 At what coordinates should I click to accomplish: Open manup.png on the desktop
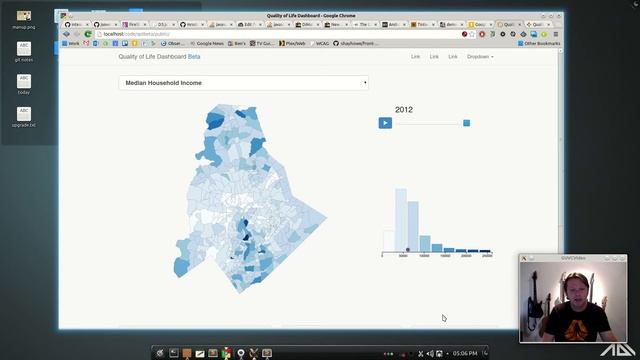pyautogui.click(x=24, y=19)
